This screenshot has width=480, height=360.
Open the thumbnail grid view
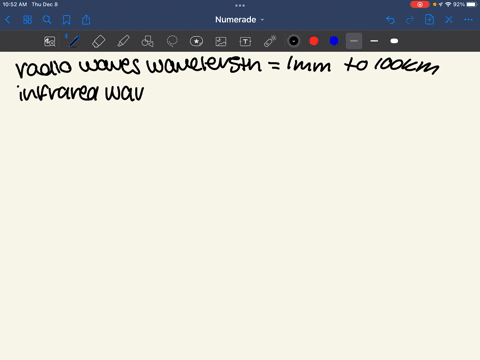pyautogui.click(x=27, y=20)
